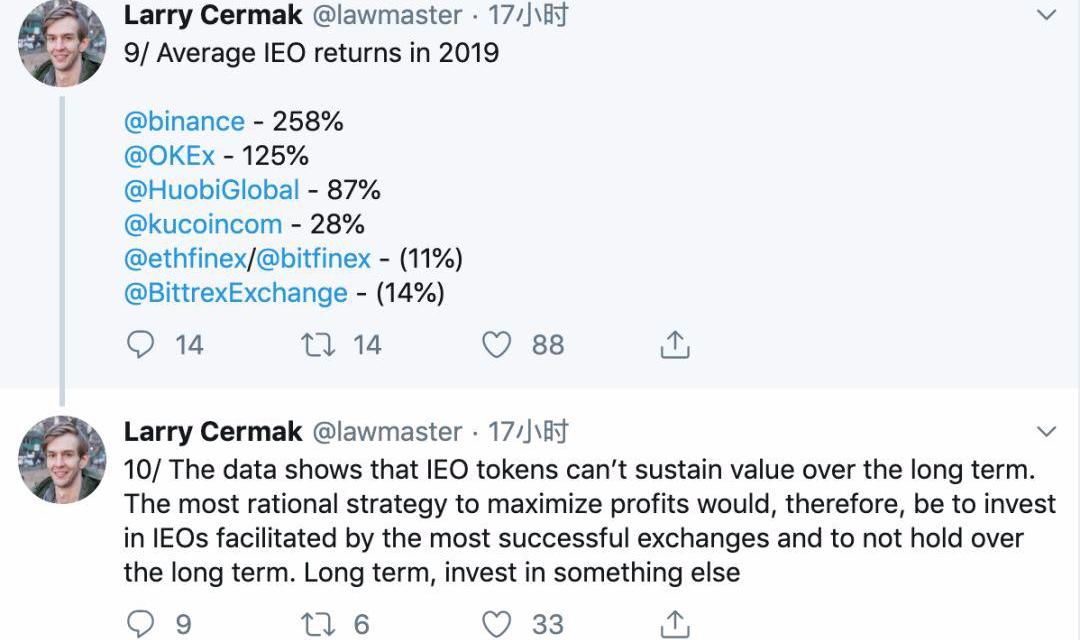The height and width of the screenshot is (640, 1080).
Task: Retweet the 9/ IEO returns tweet
Action: point(320,345)
